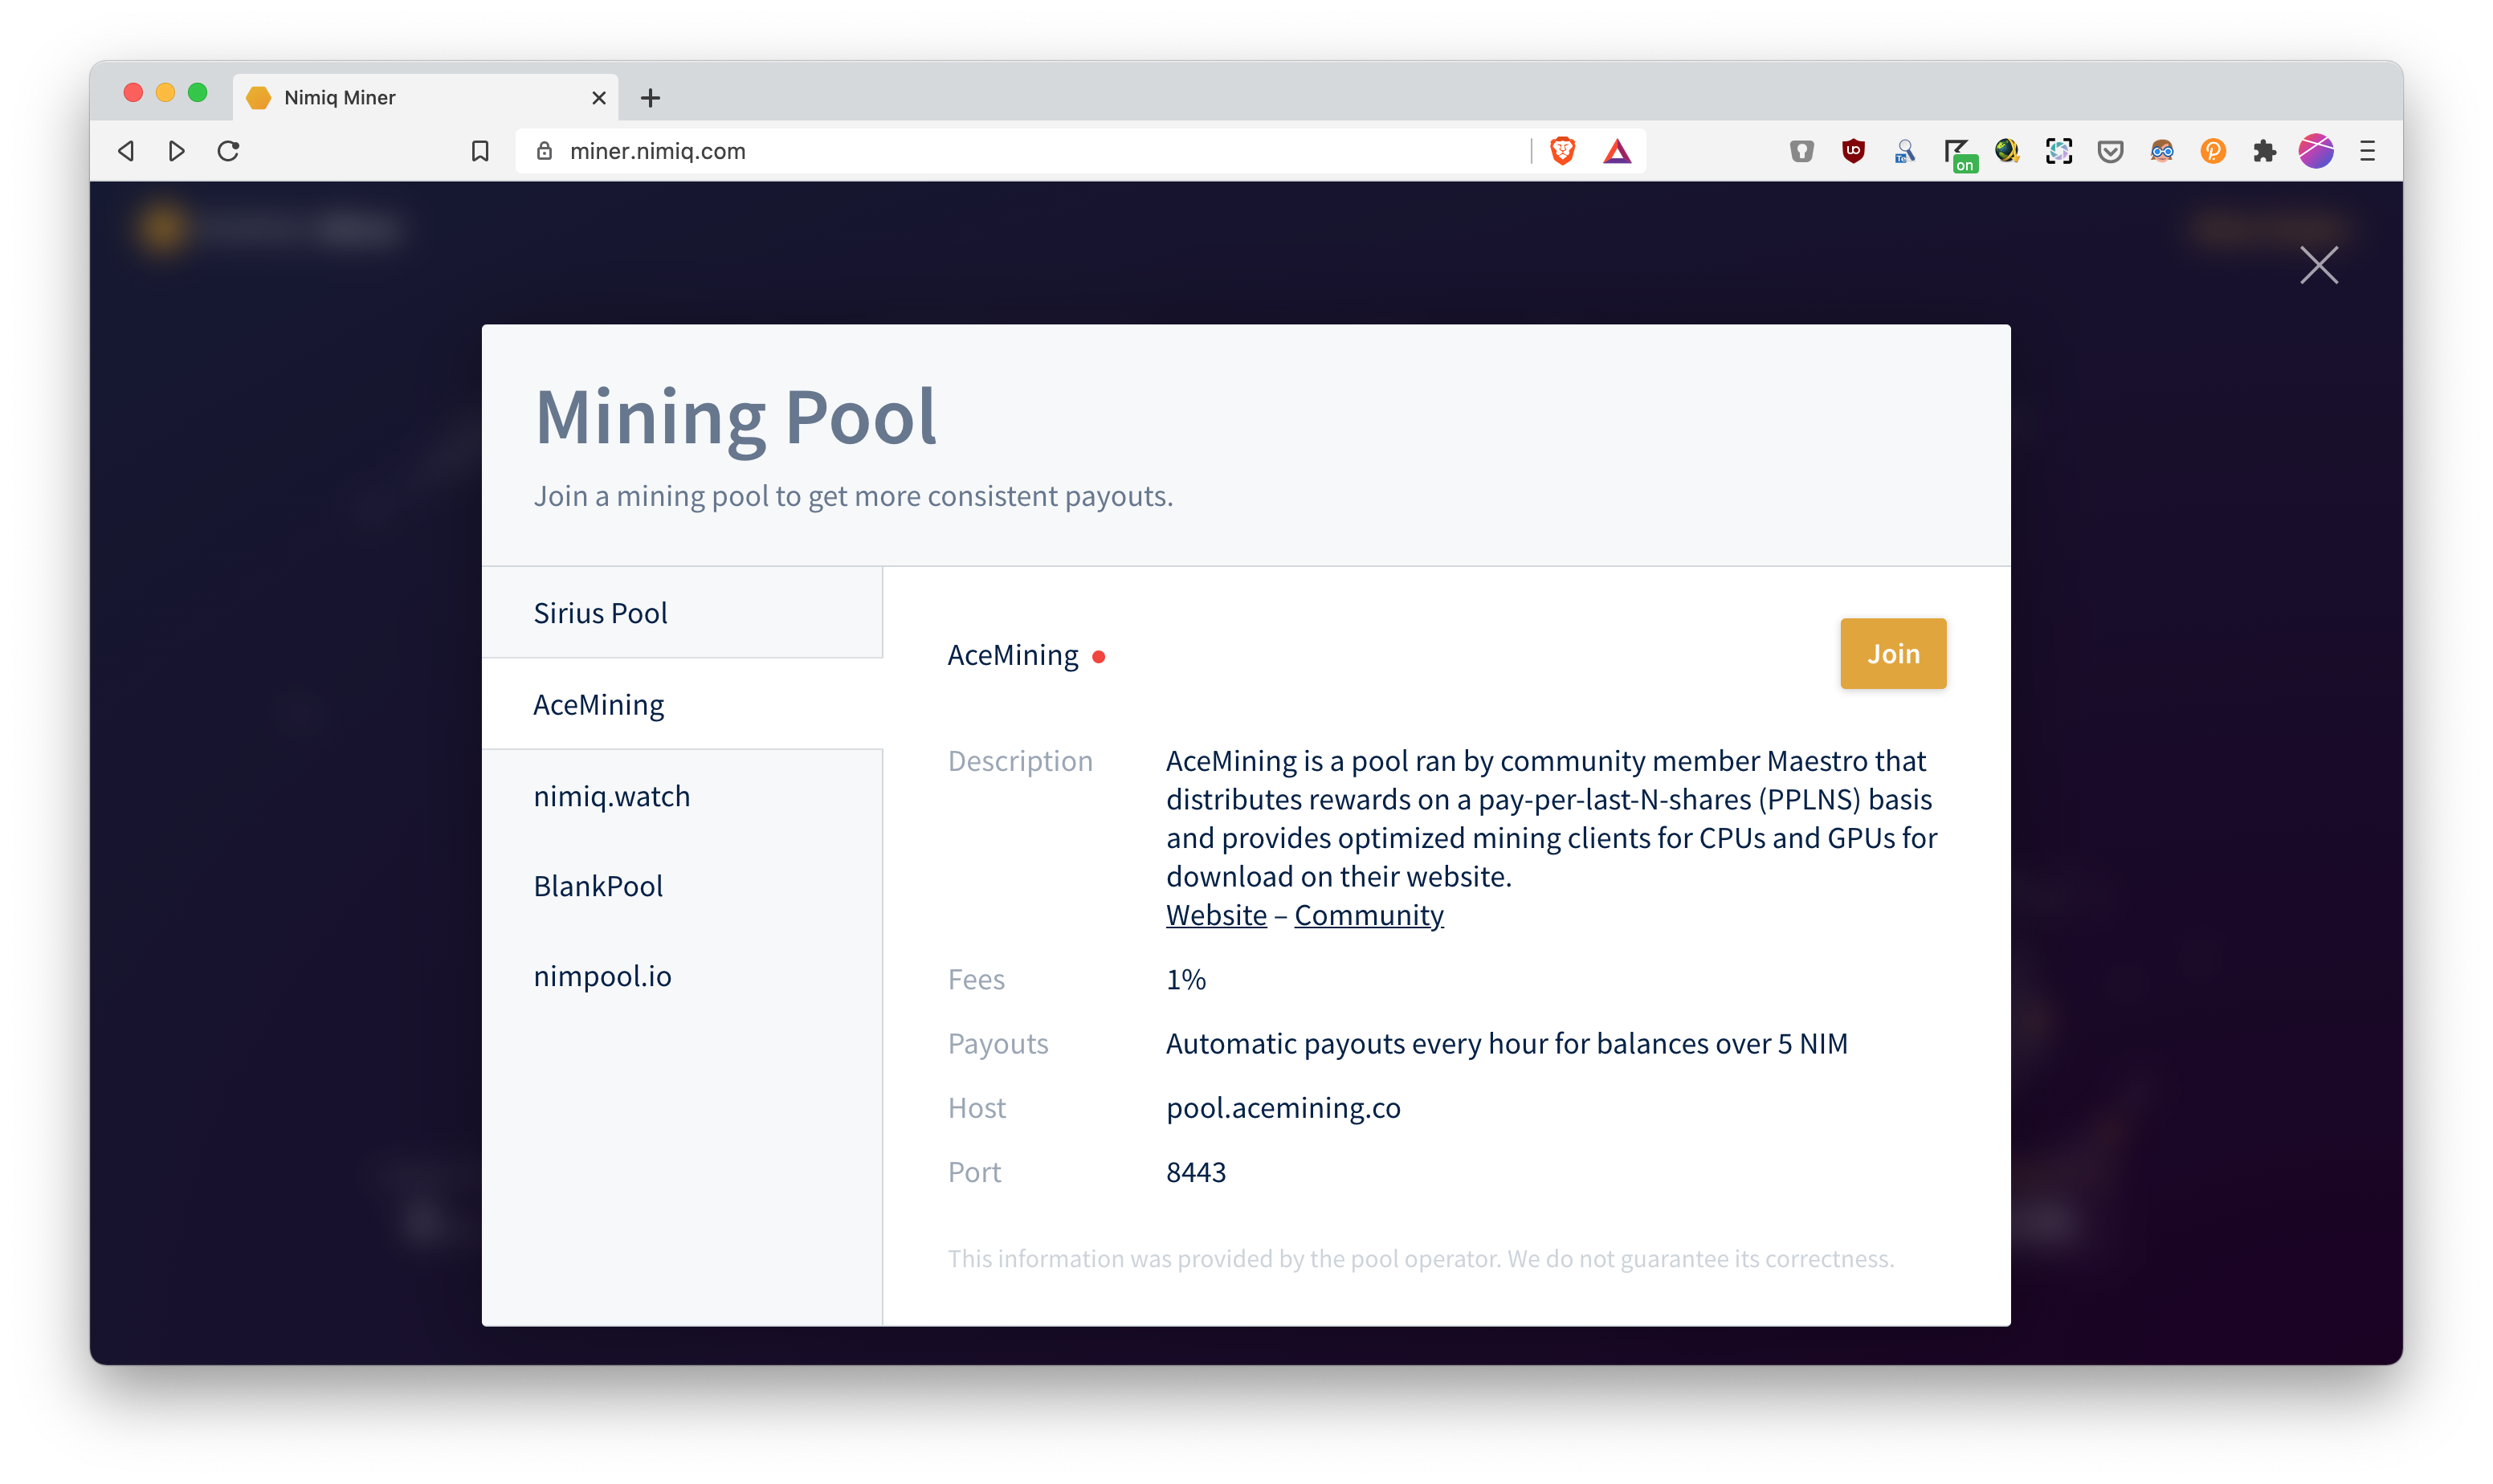The width and height of the screenshot is (2493, 1484).
Task: Click the pool operator disclaimer text
Action: pyautogui.click(x=1420, y=1258)
